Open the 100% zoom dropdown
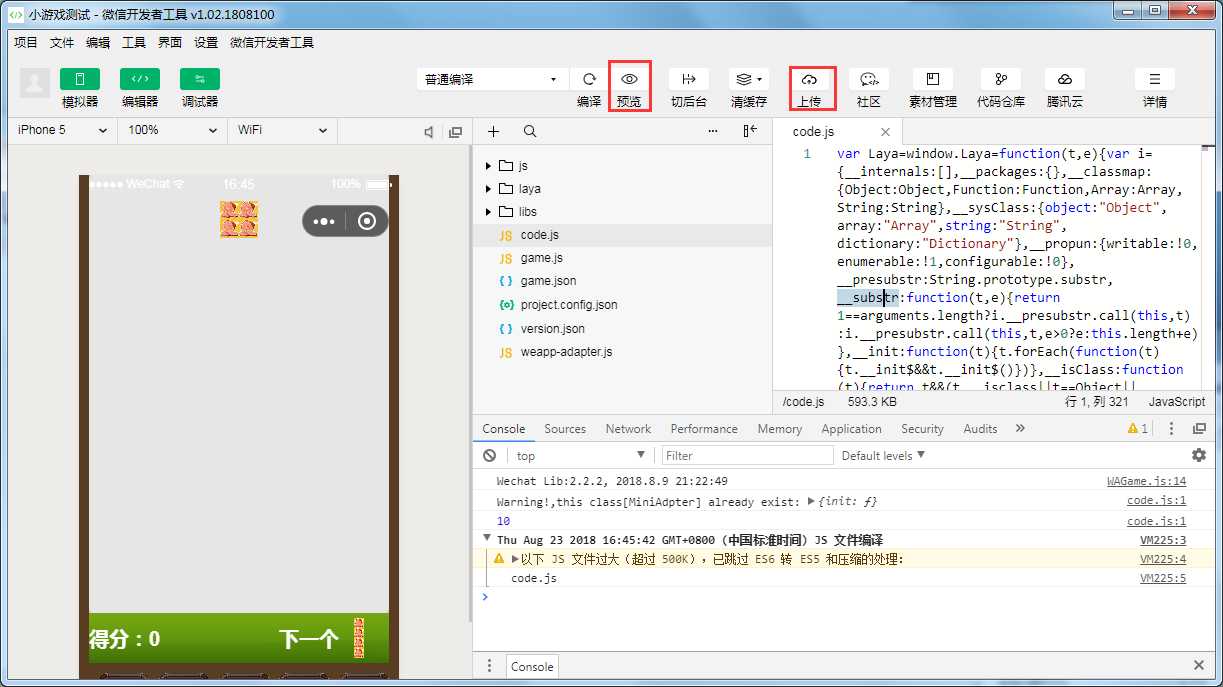 173,130
